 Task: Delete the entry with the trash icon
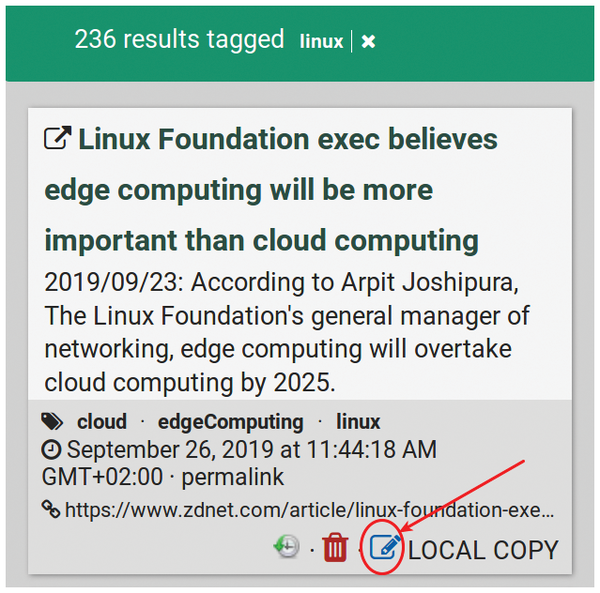pos(336,548)
